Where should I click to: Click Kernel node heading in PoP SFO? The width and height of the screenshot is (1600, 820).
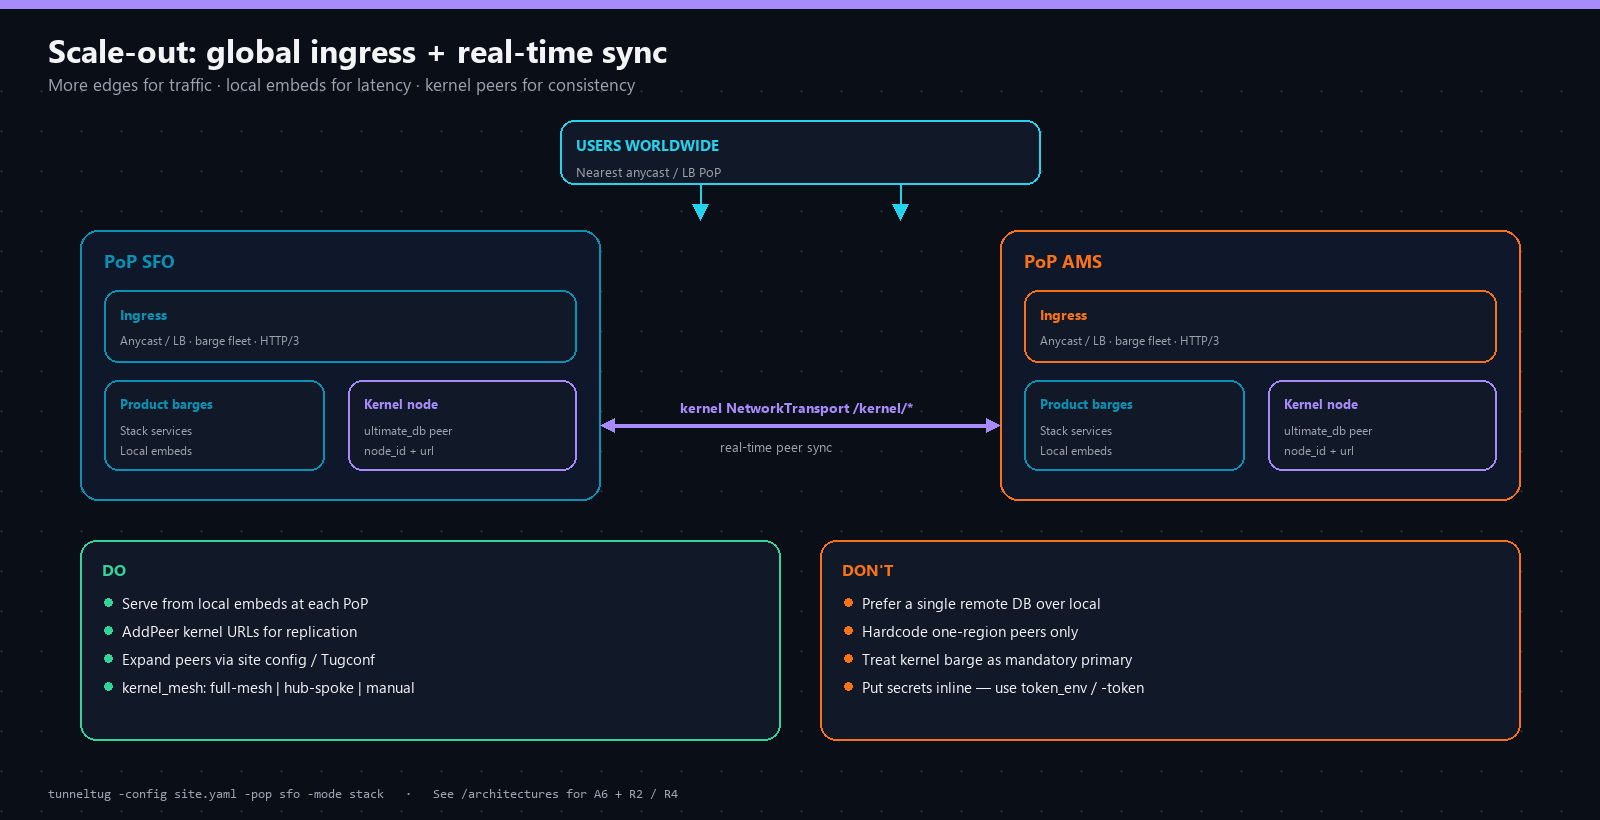point(401,405)
